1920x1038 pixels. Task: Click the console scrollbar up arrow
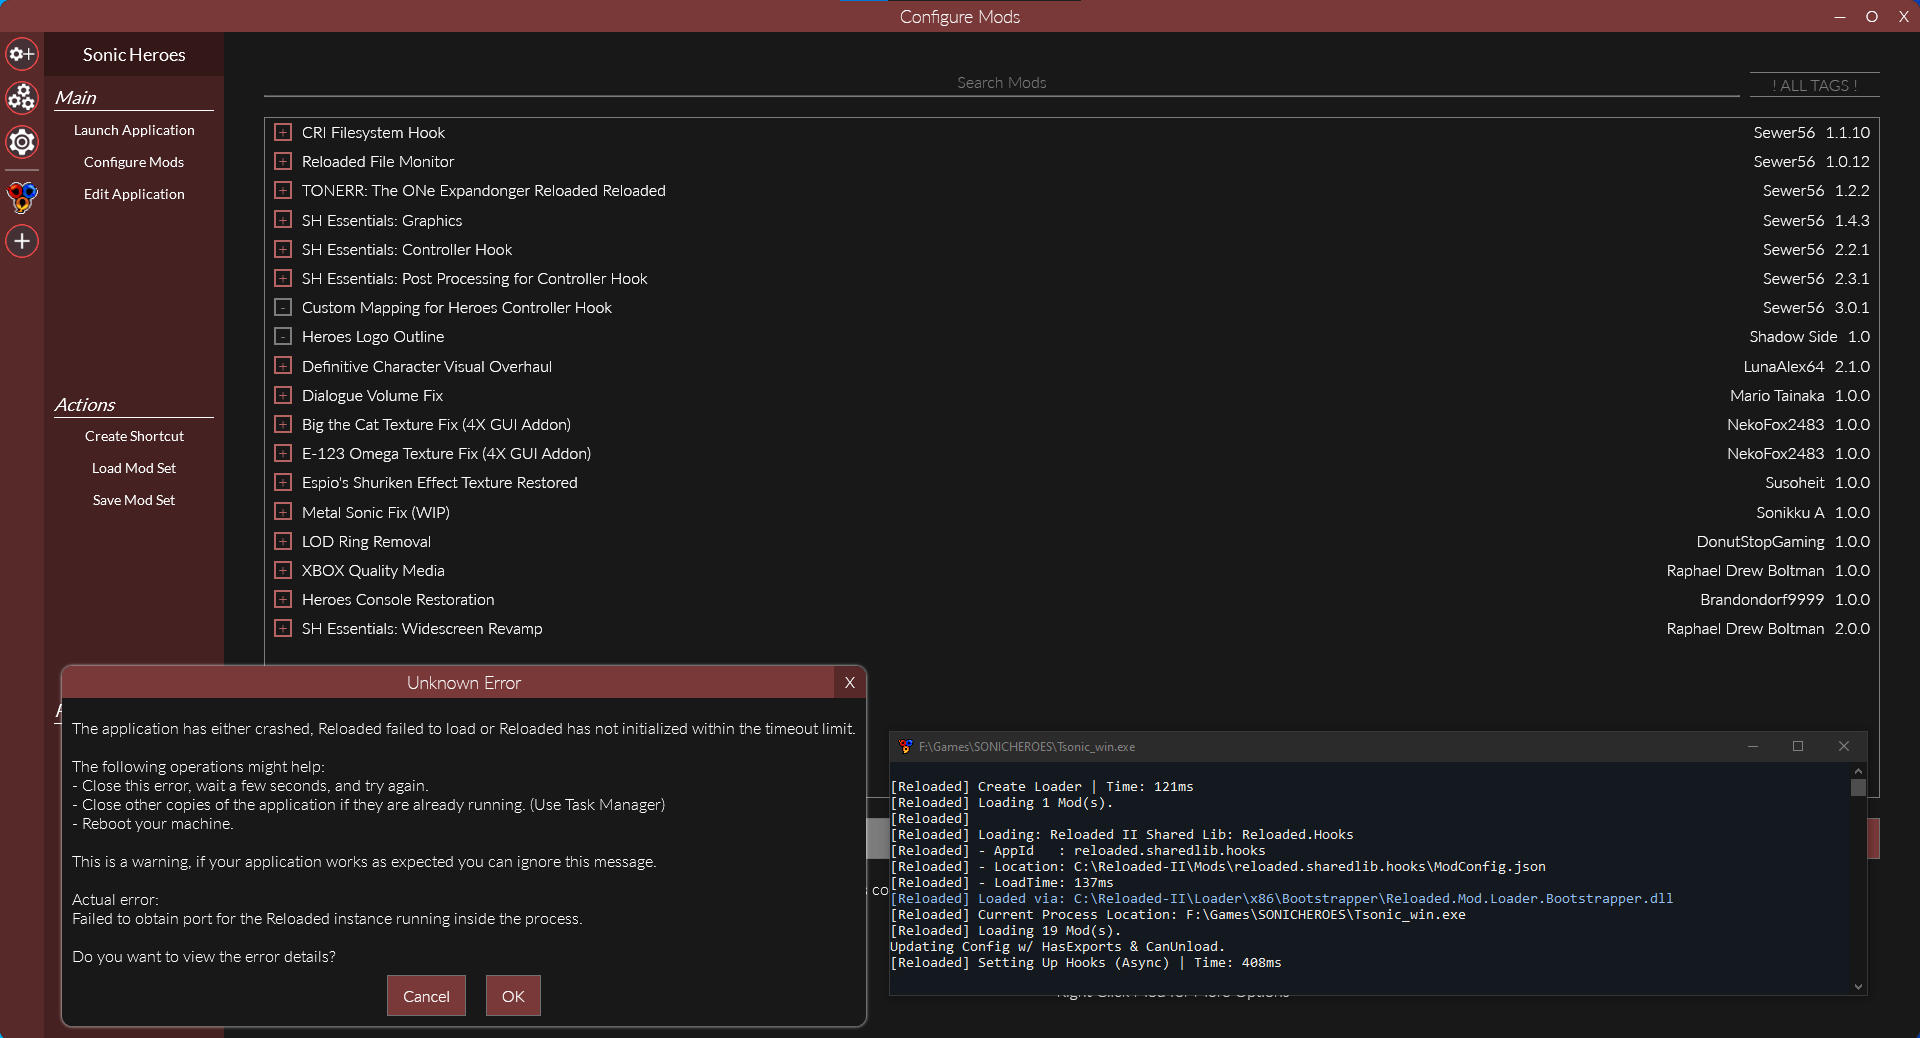(x=1858, y=771)
